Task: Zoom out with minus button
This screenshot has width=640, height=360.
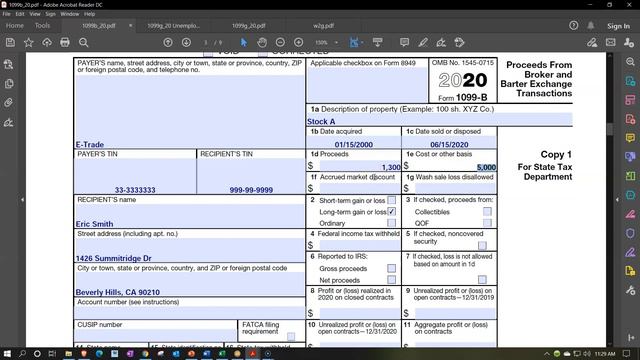Action: pos(280,42)
